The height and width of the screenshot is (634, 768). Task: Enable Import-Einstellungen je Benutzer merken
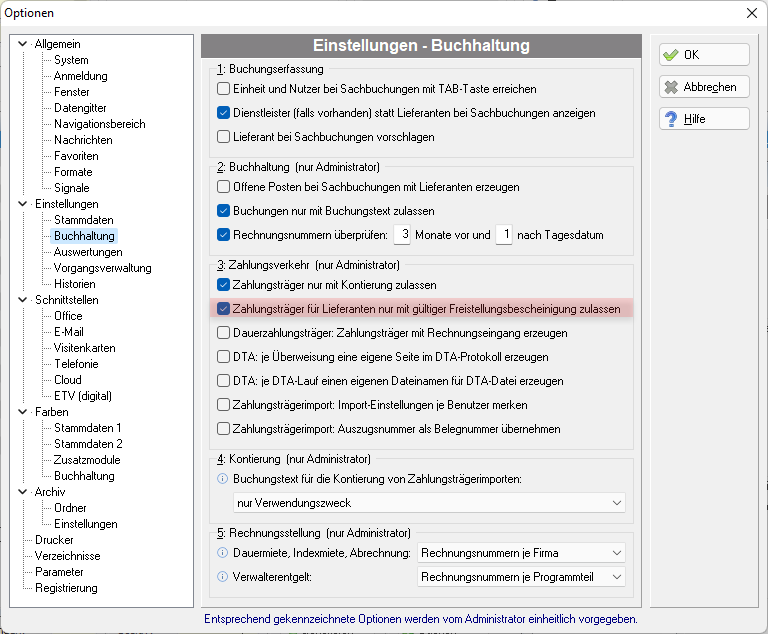tap(223, 405)
